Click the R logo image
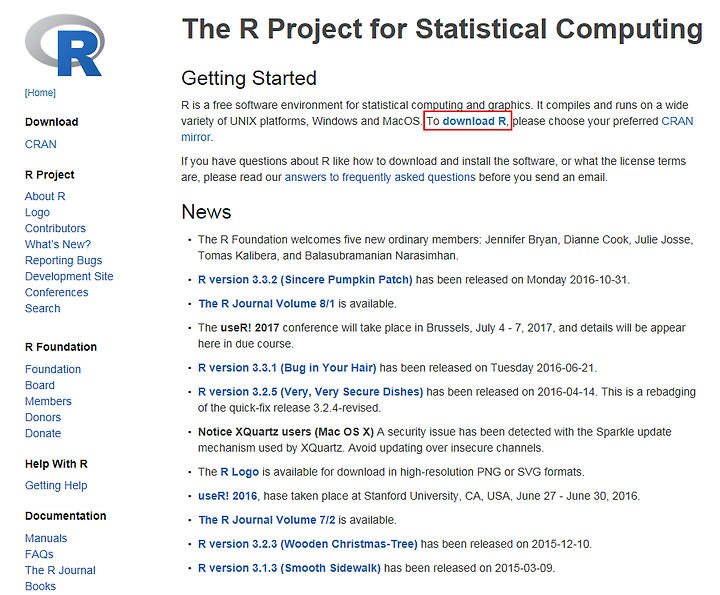This screenshot has height=595, width=720. pos(64,45)
